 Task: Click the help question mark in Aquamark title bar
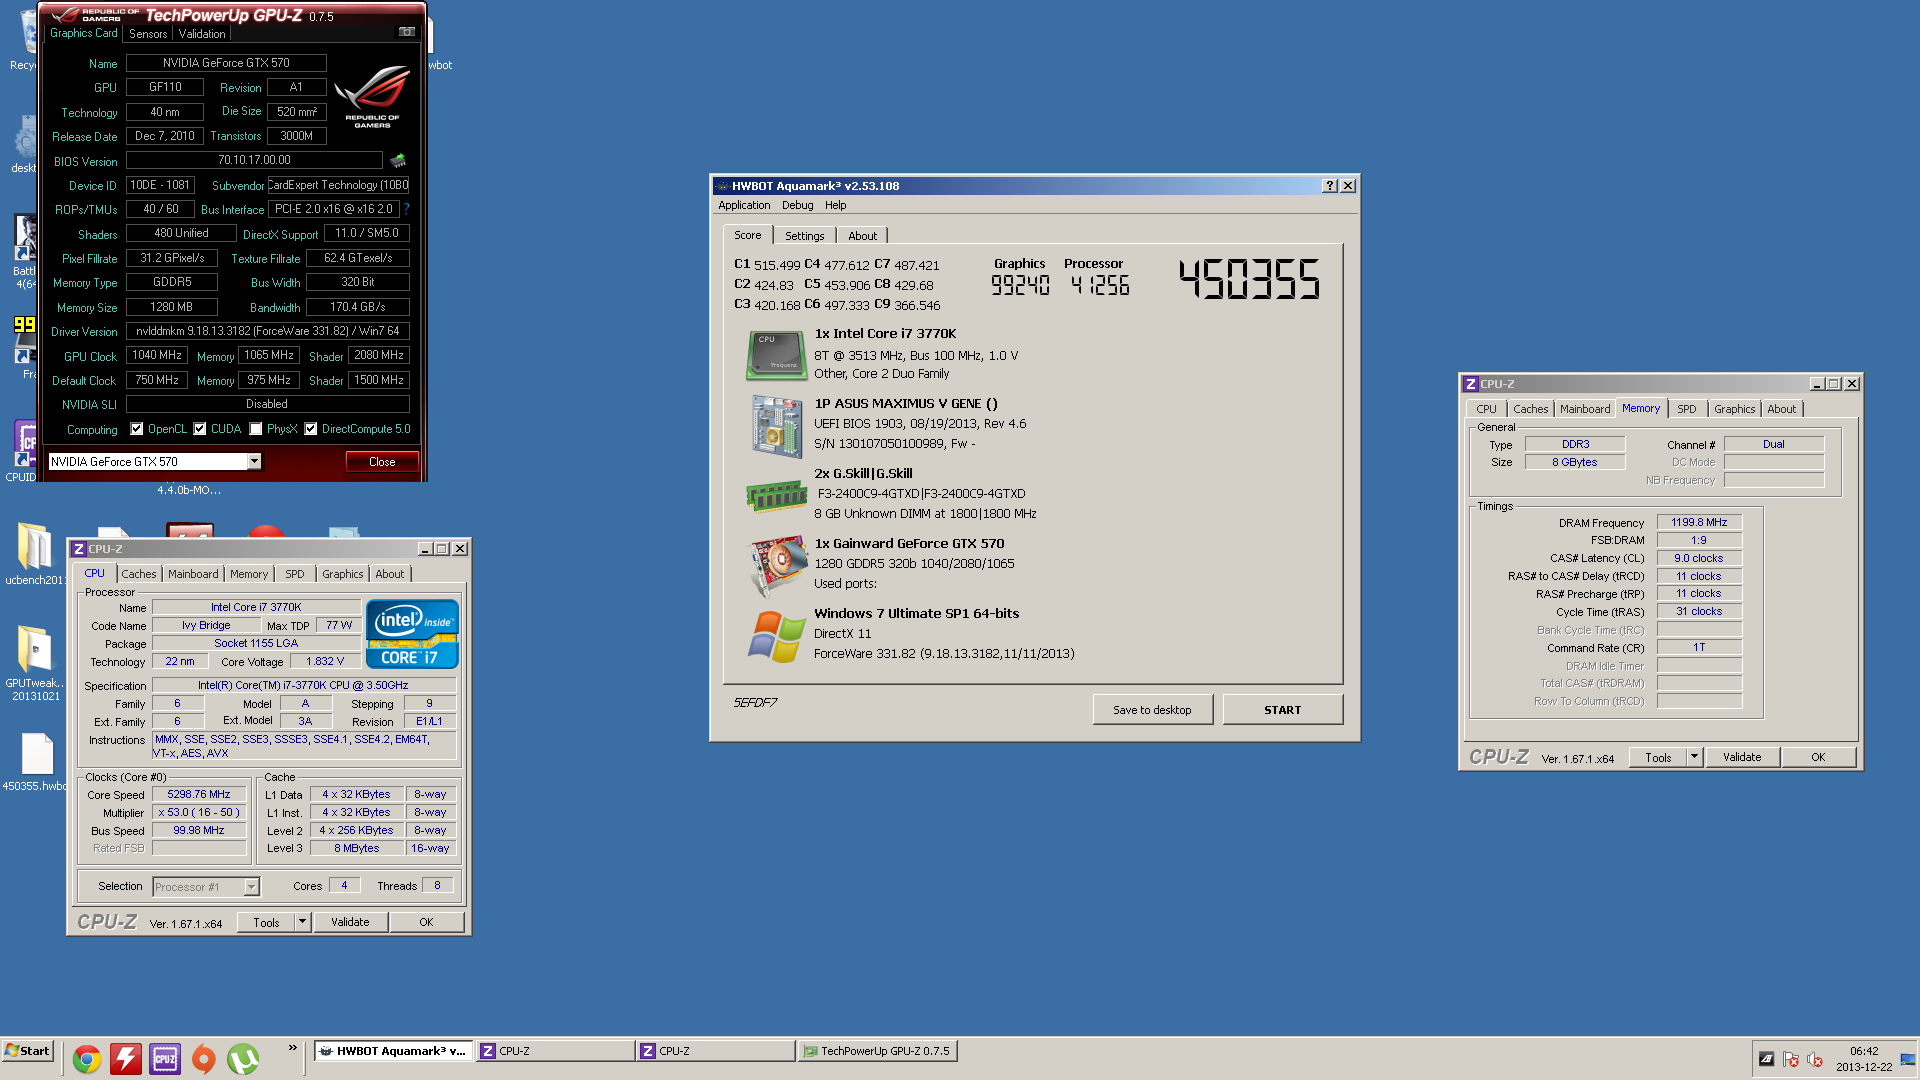[x=1329, y=186]
